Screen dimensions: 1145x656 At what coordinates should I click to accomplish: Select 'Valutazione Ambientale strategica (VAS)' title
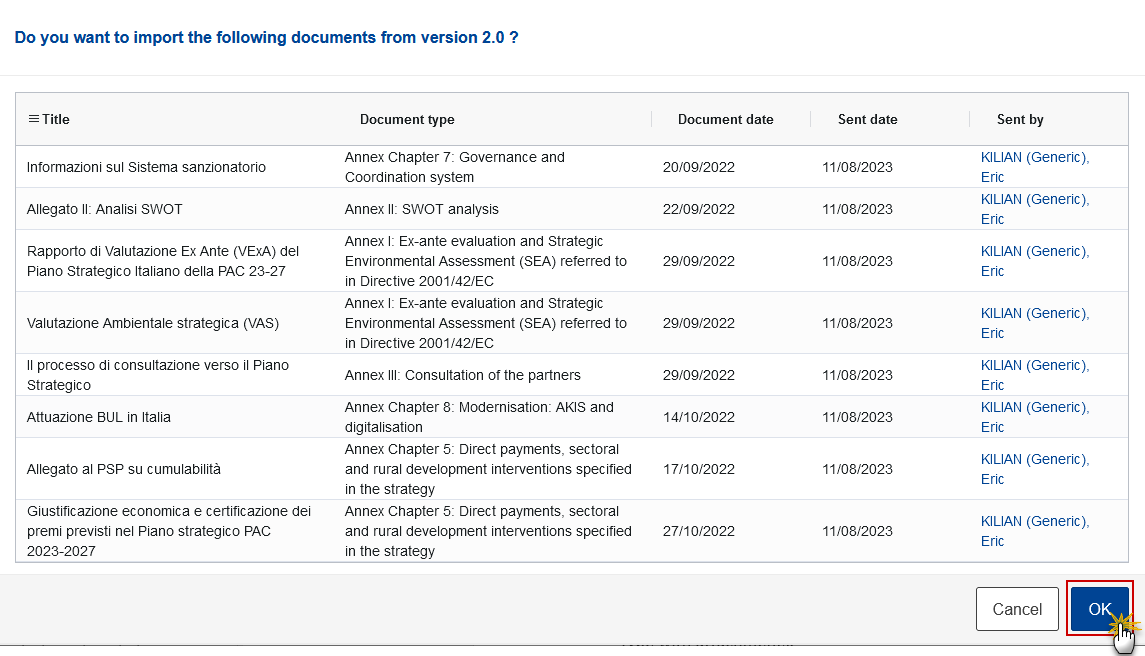[x=153, y=323]
